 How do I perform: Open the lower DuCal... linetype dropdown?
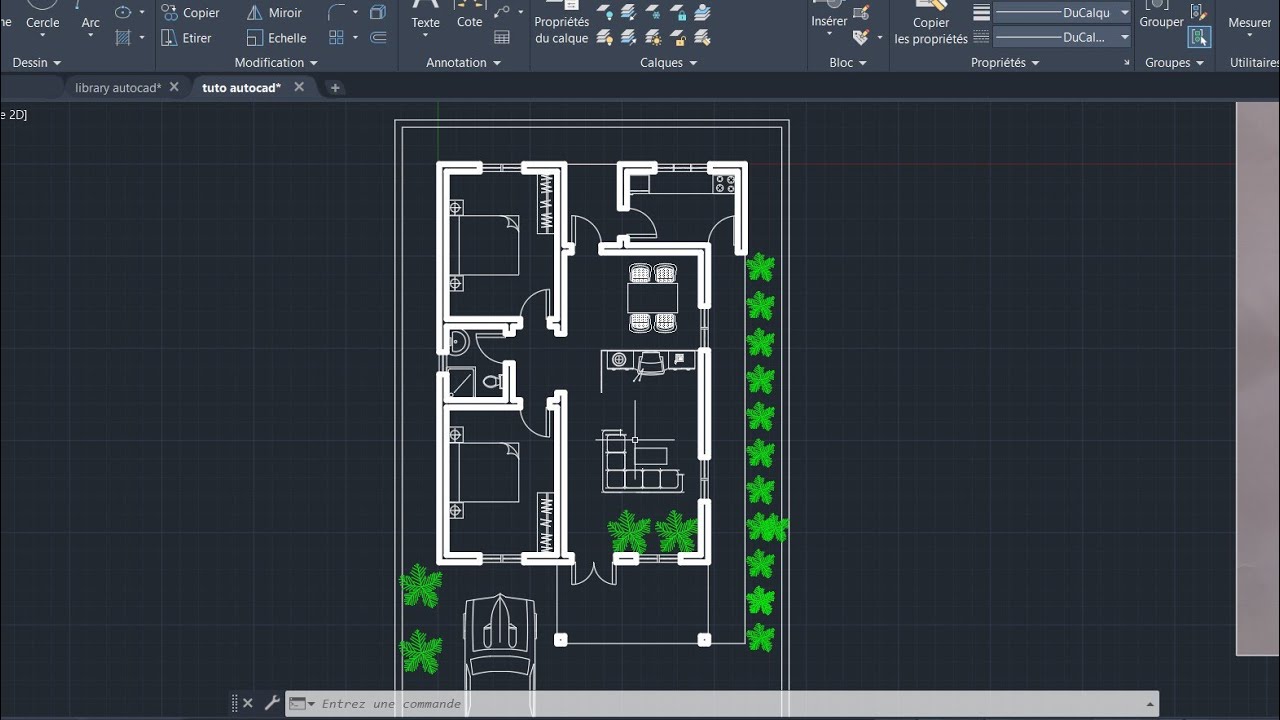click(x=1124, y=37)
